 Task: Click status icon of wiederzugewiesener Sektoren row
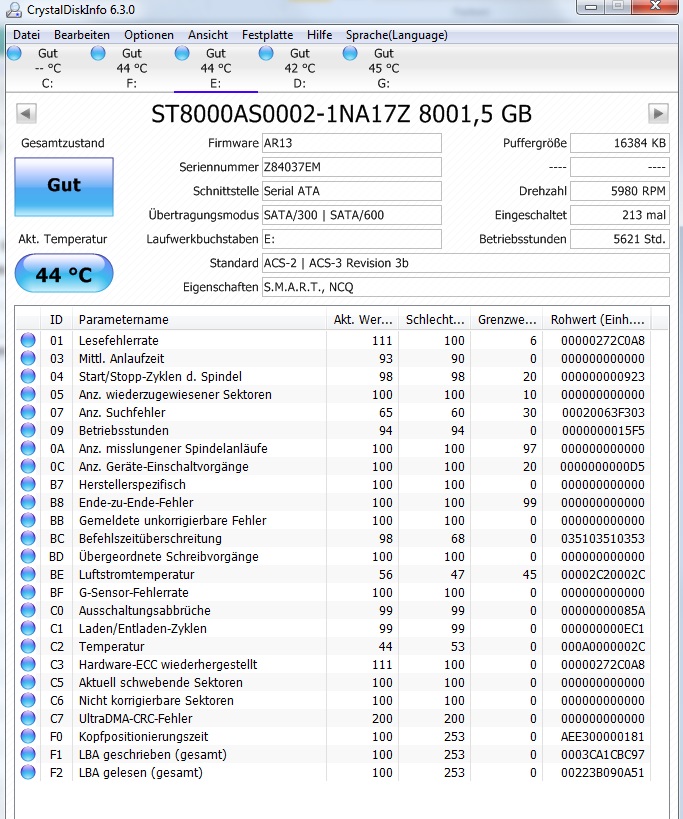click(x=28, y=394)
